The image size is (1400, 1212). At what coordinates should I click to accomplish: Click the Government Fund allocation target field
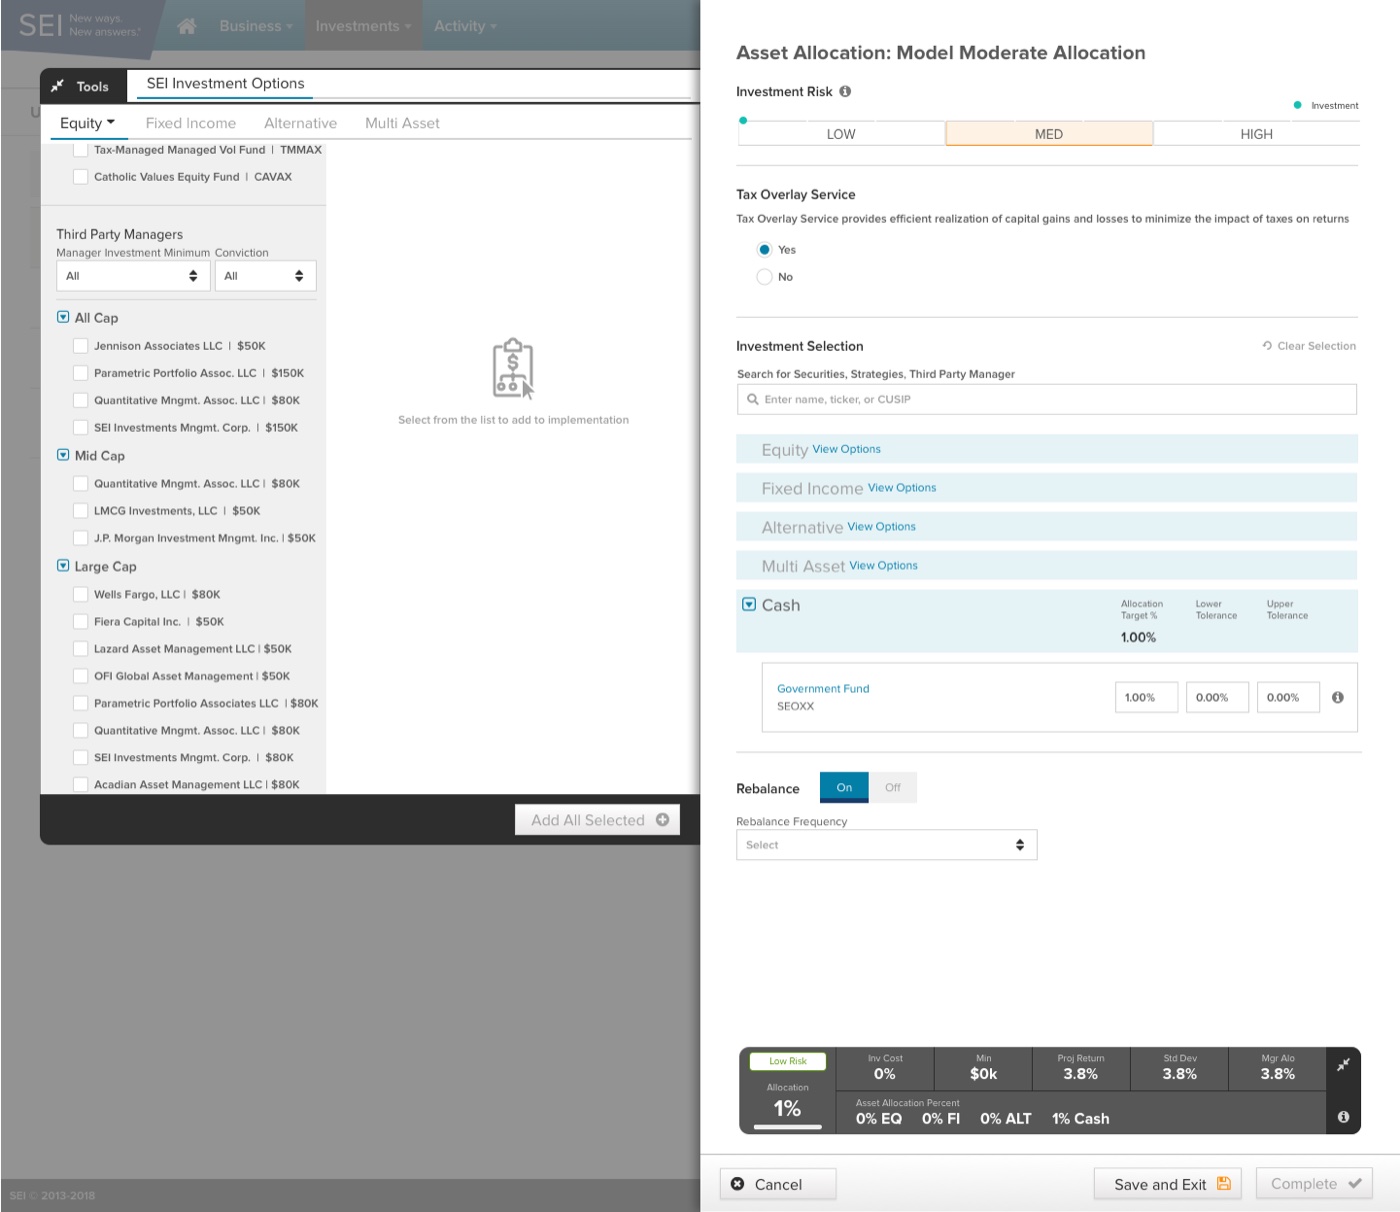pyautogui.click(x=1146, y=697)
